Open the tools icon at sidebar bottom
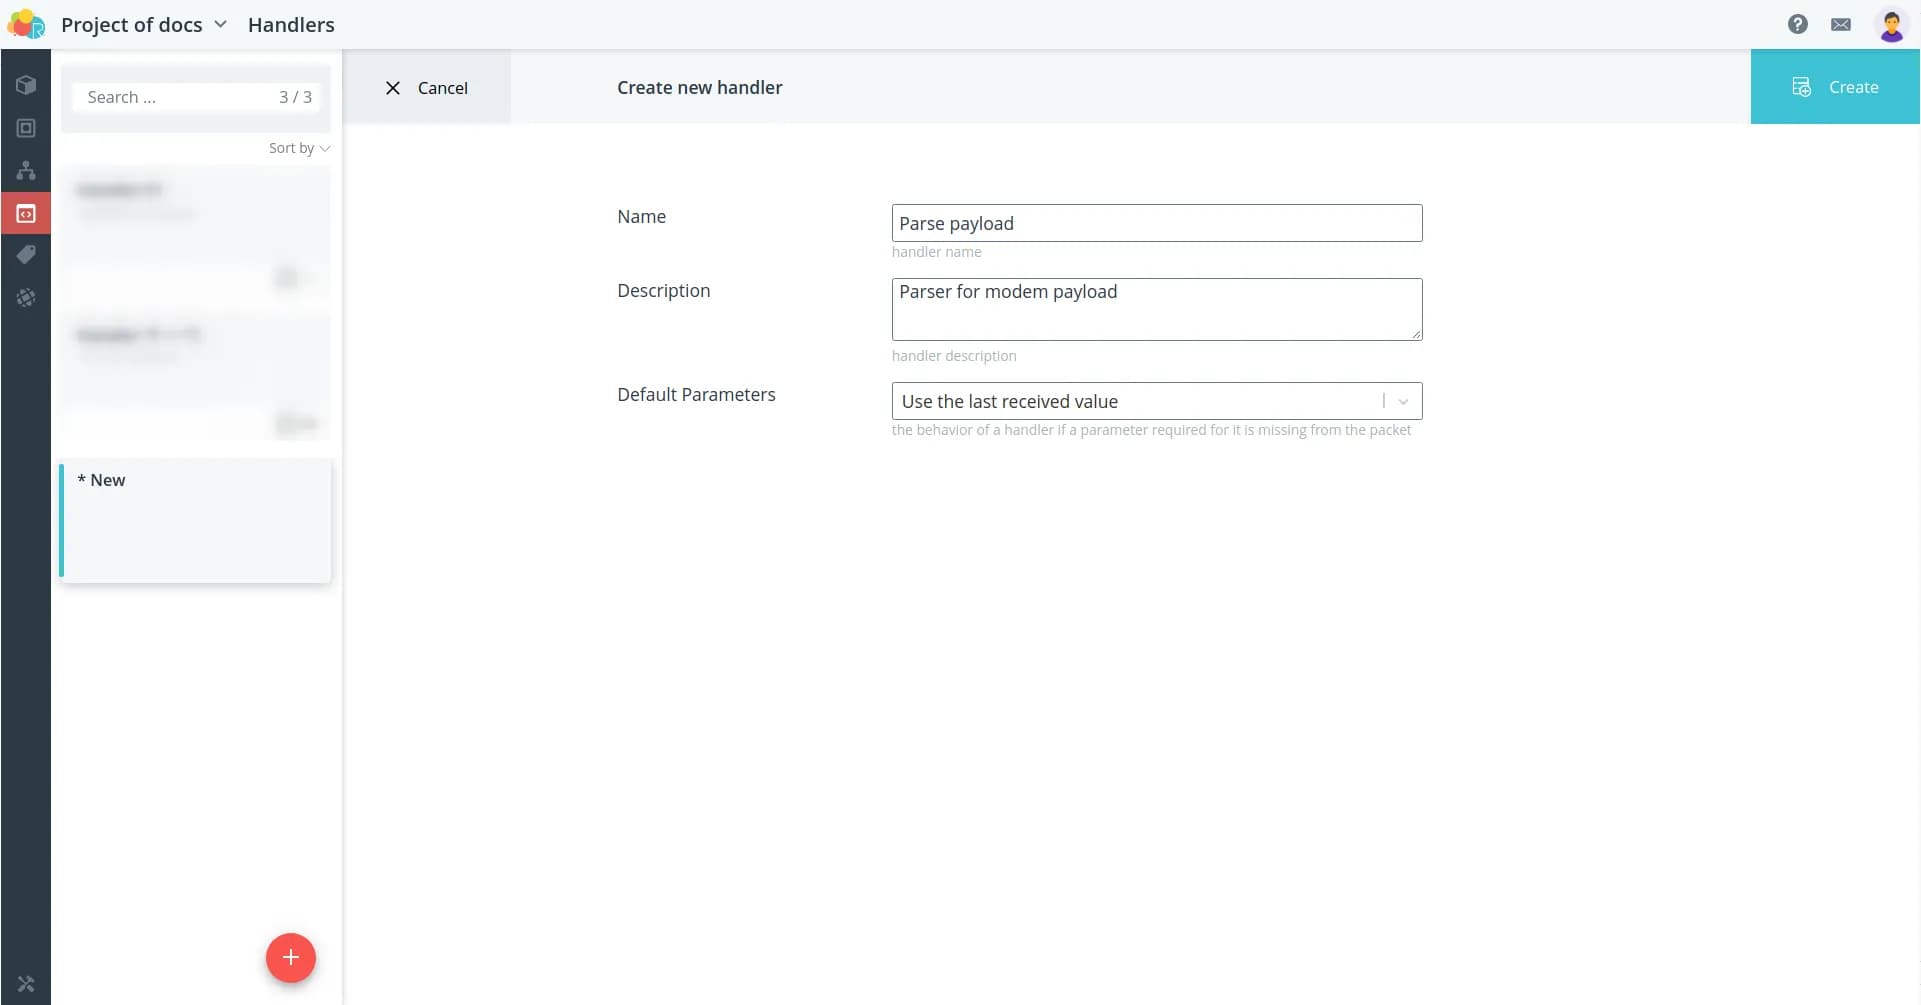1921x1005 pixels. click(x=26, y=984)
